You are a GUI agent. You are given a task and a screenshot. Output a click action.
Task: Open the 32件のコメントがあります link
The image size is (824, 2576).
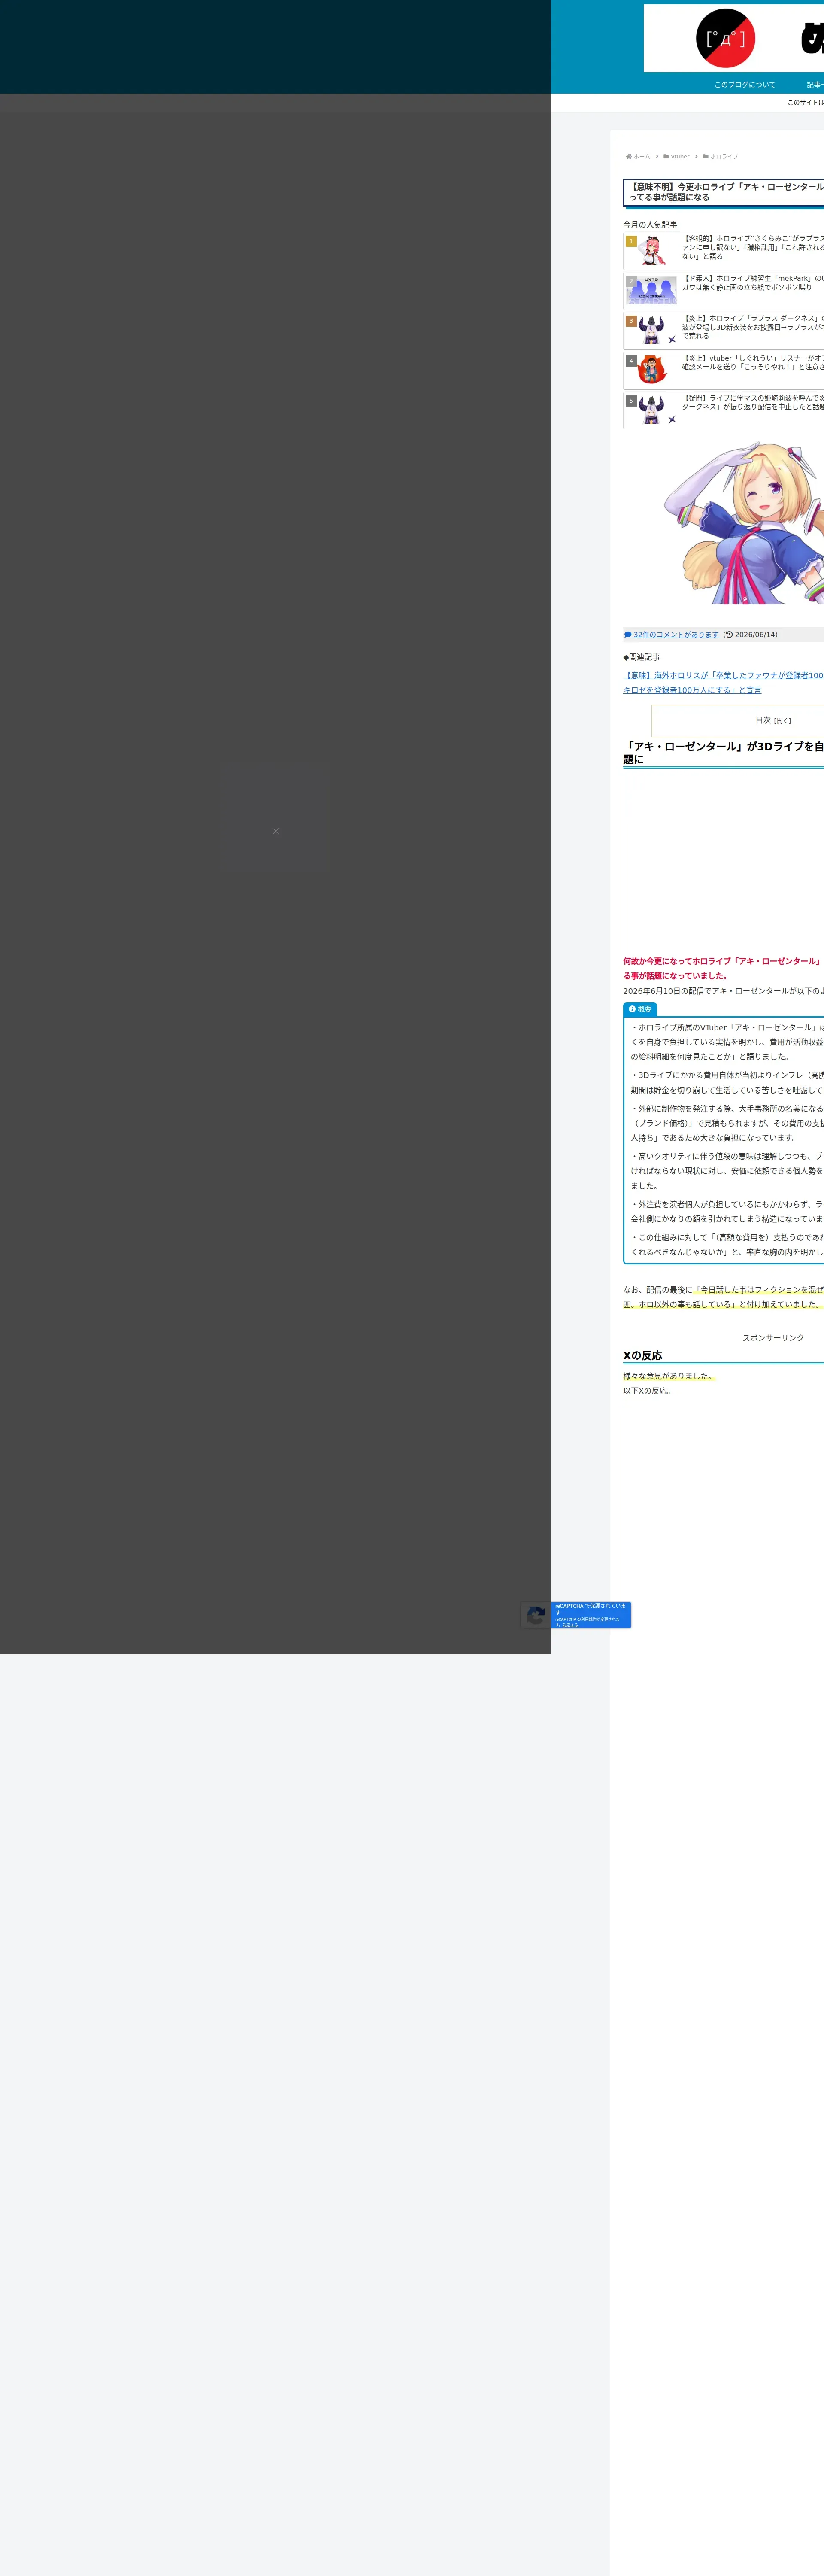(x=675, y=635)
